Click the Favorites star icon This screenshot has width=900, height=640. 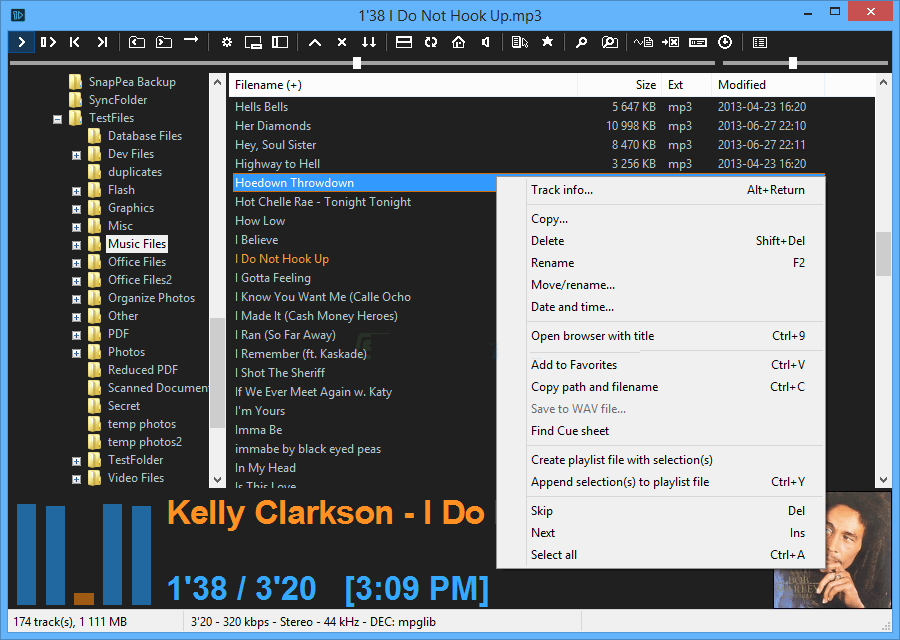547,42
